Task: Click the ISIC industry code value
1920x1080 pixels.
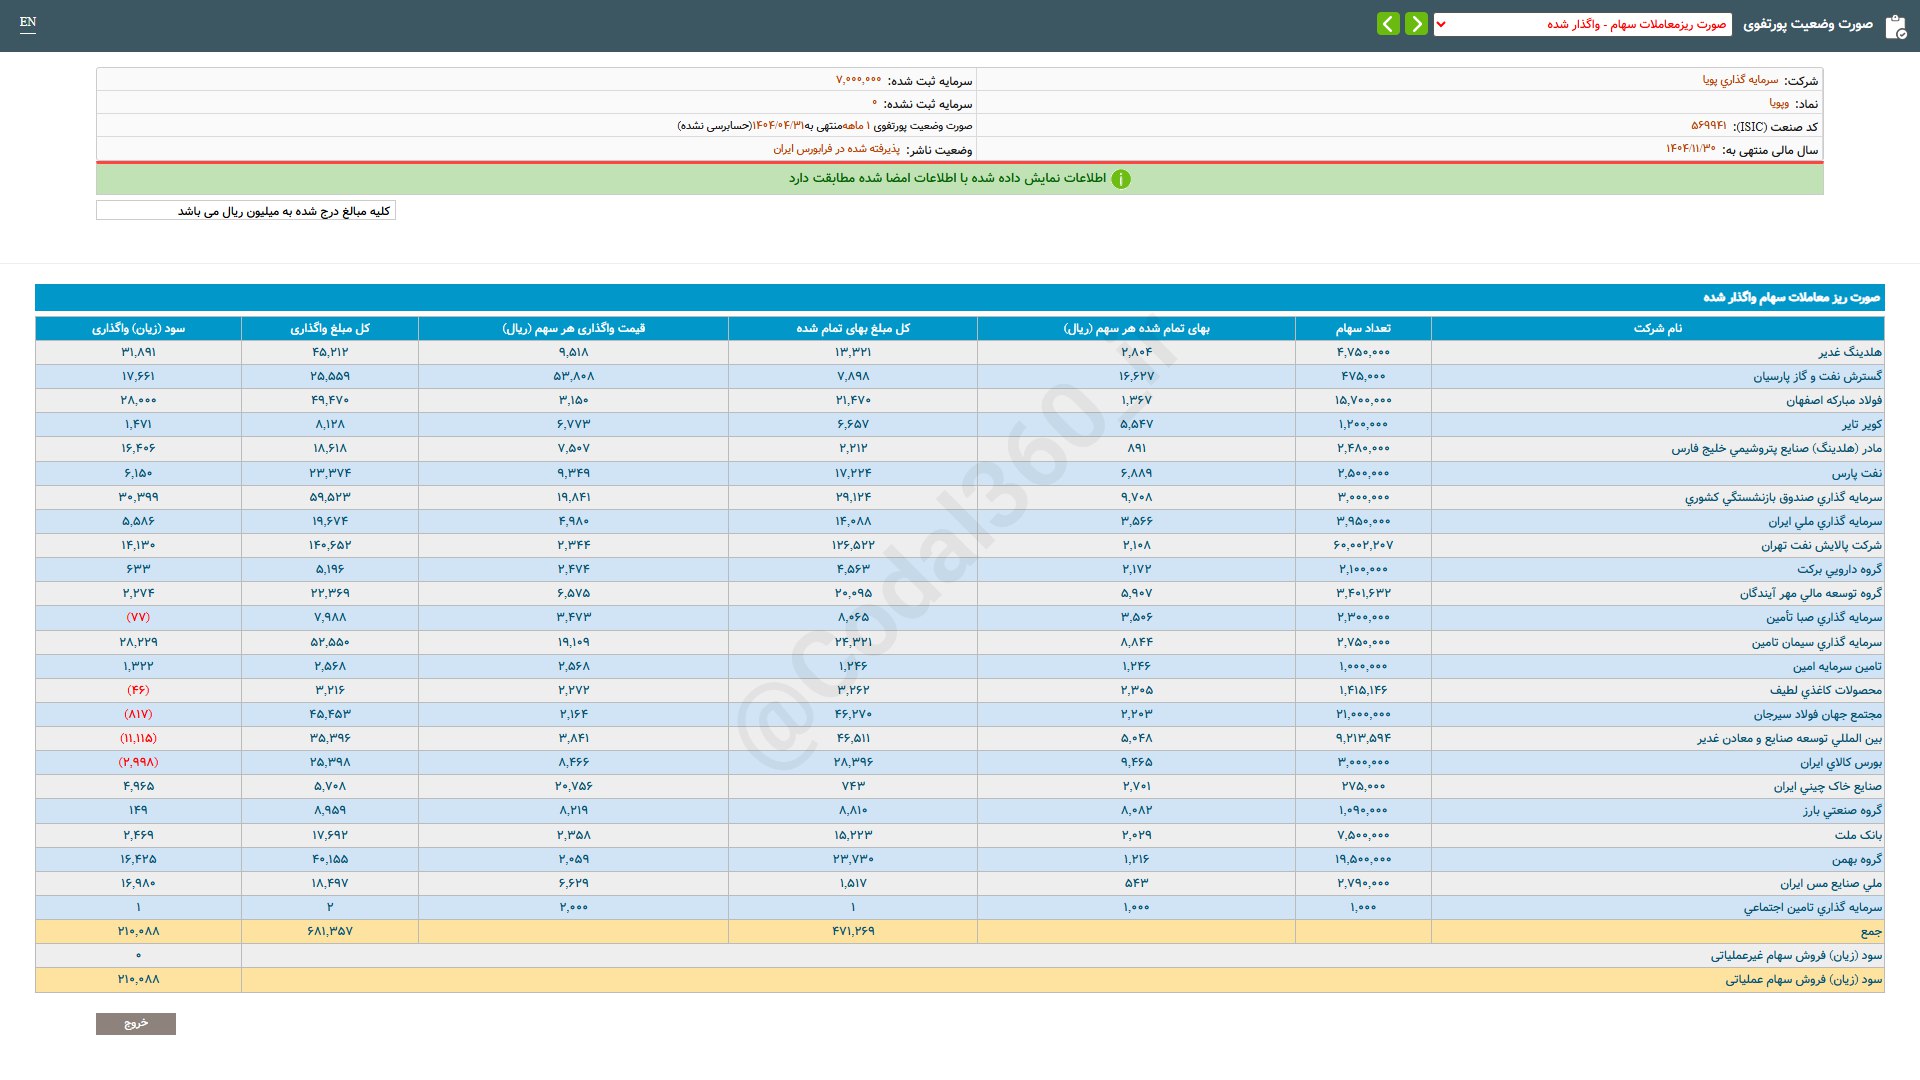Action: click(x=1708, y=126)
